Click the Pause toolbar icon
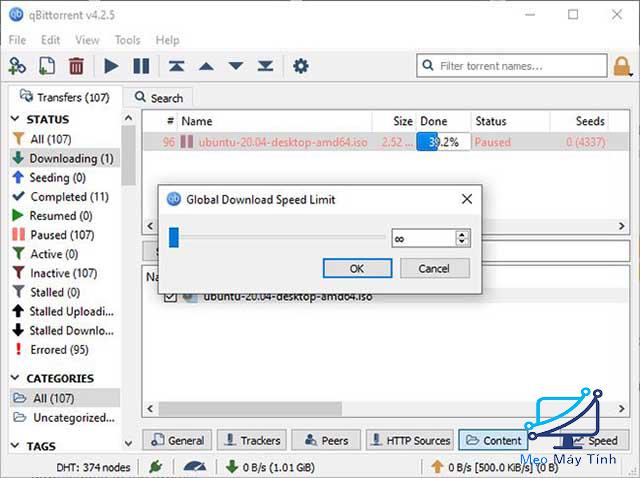 (x=141, y=66)
